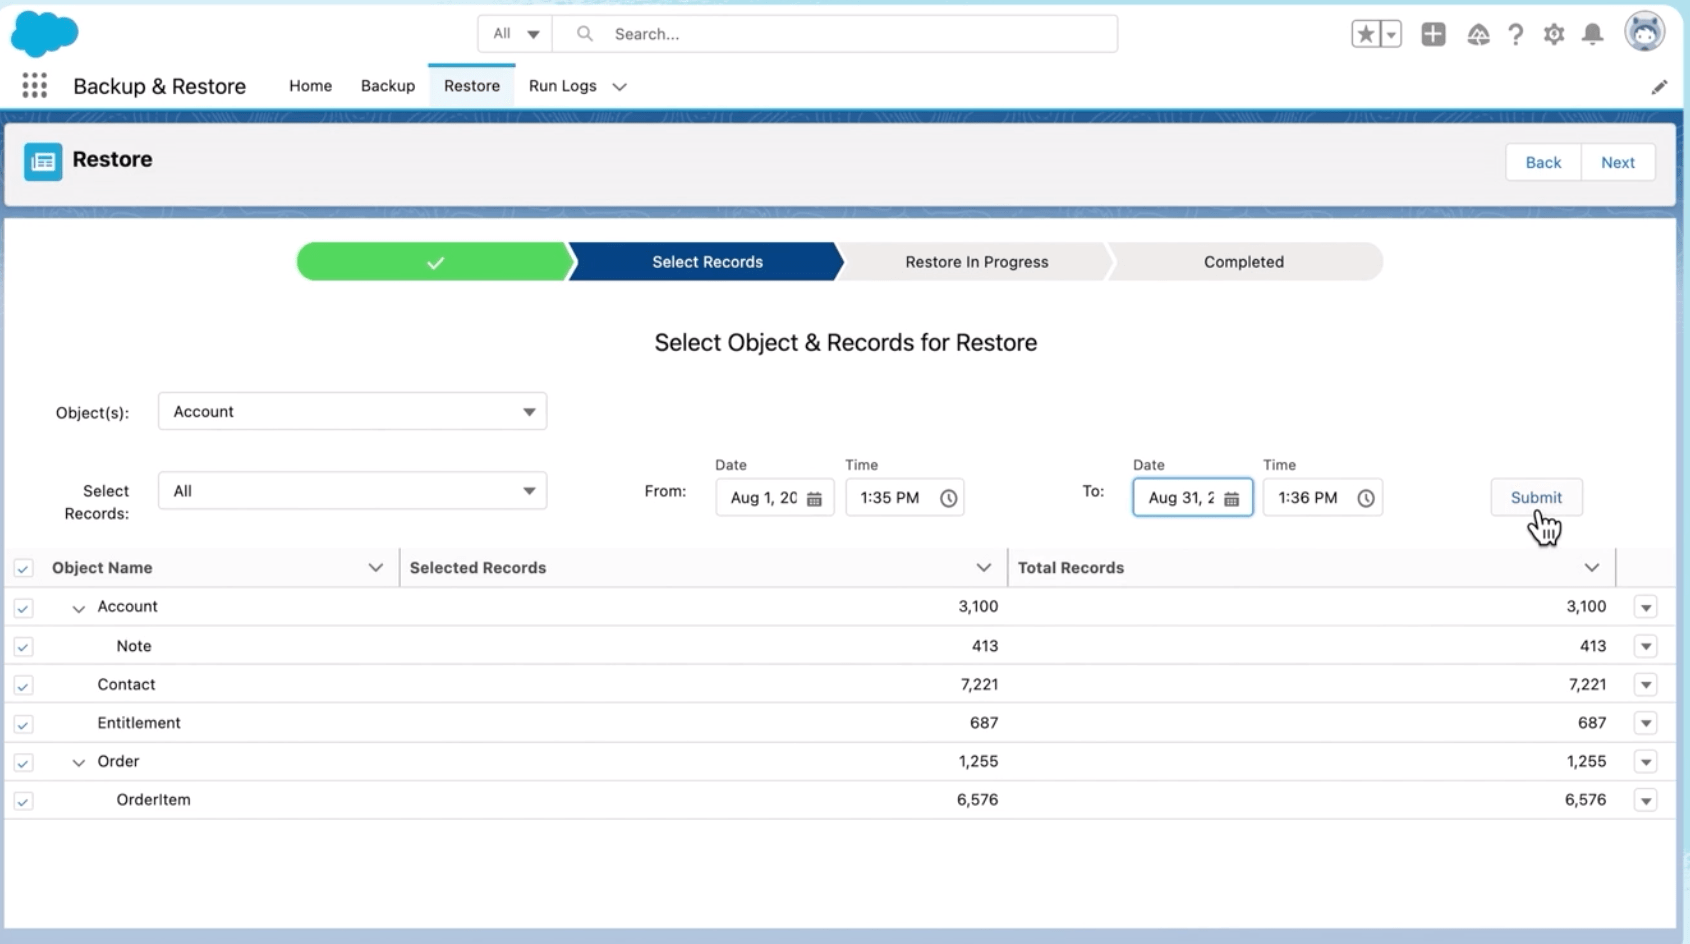Click the OrderItem object name
1690x944 pixels.
(153, 800)
